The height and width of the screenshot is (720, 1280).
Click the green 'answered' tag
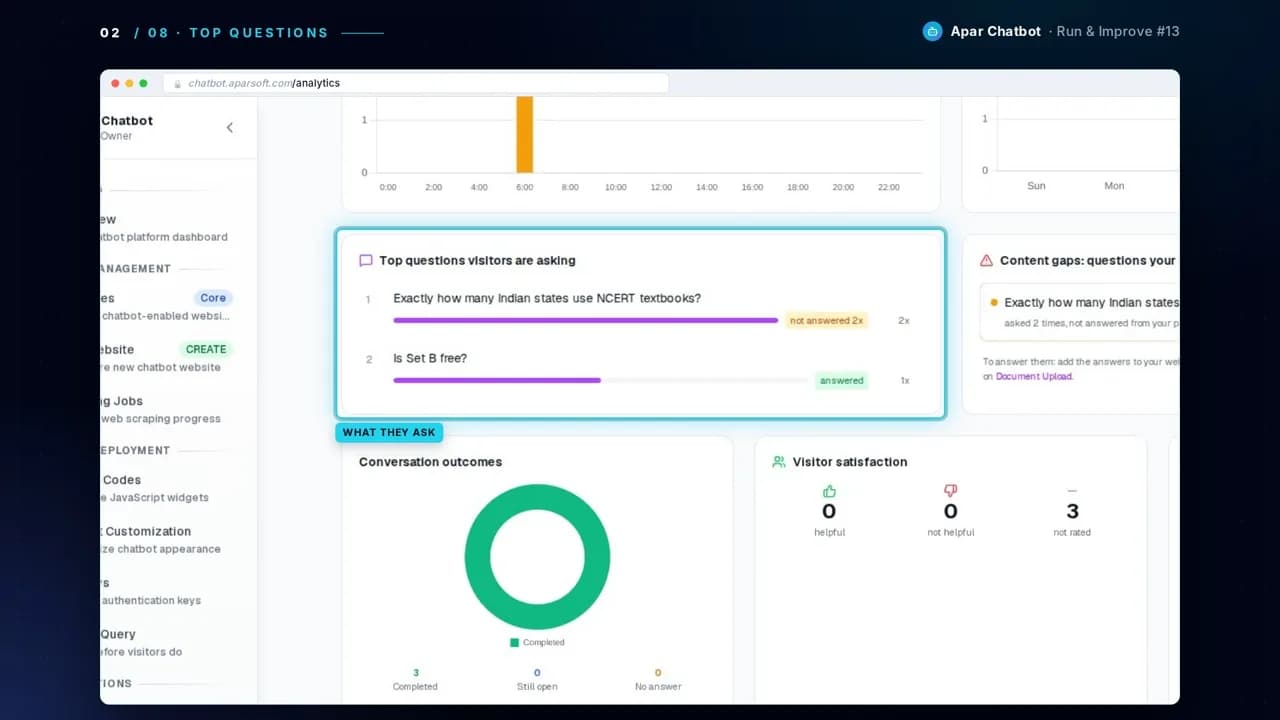click(x=841, y=380)
